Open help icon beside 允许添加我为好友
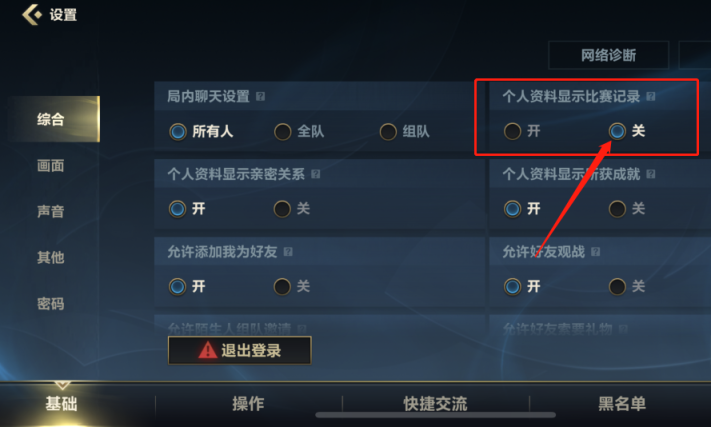Image resolution: width=711 pixels, height=427 pixels. [x=288, y=252]
